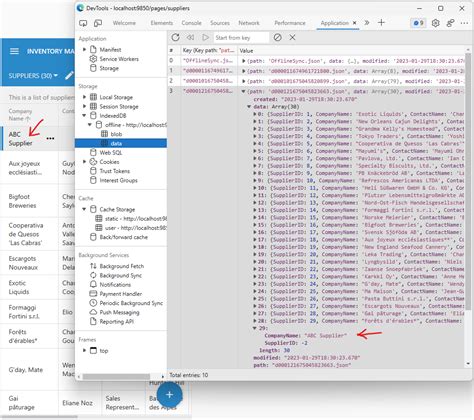Open Reporting API item

116,322
